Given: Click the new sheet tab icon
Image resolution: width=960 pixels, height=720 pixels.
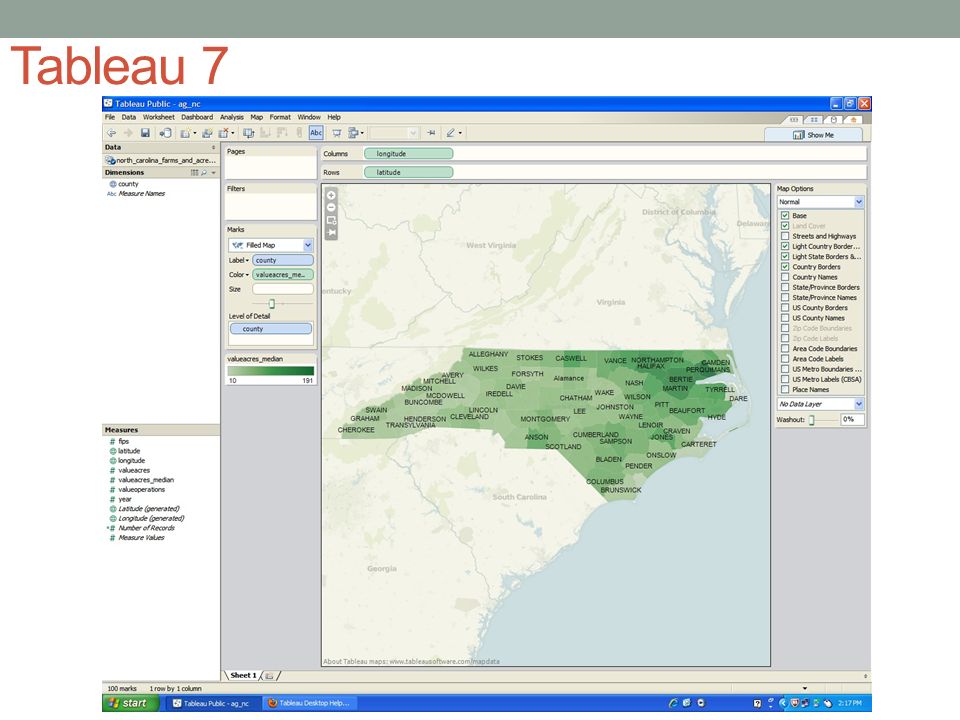Looking at the screenshot, I should pyautogui.click(x=269, y=675).
